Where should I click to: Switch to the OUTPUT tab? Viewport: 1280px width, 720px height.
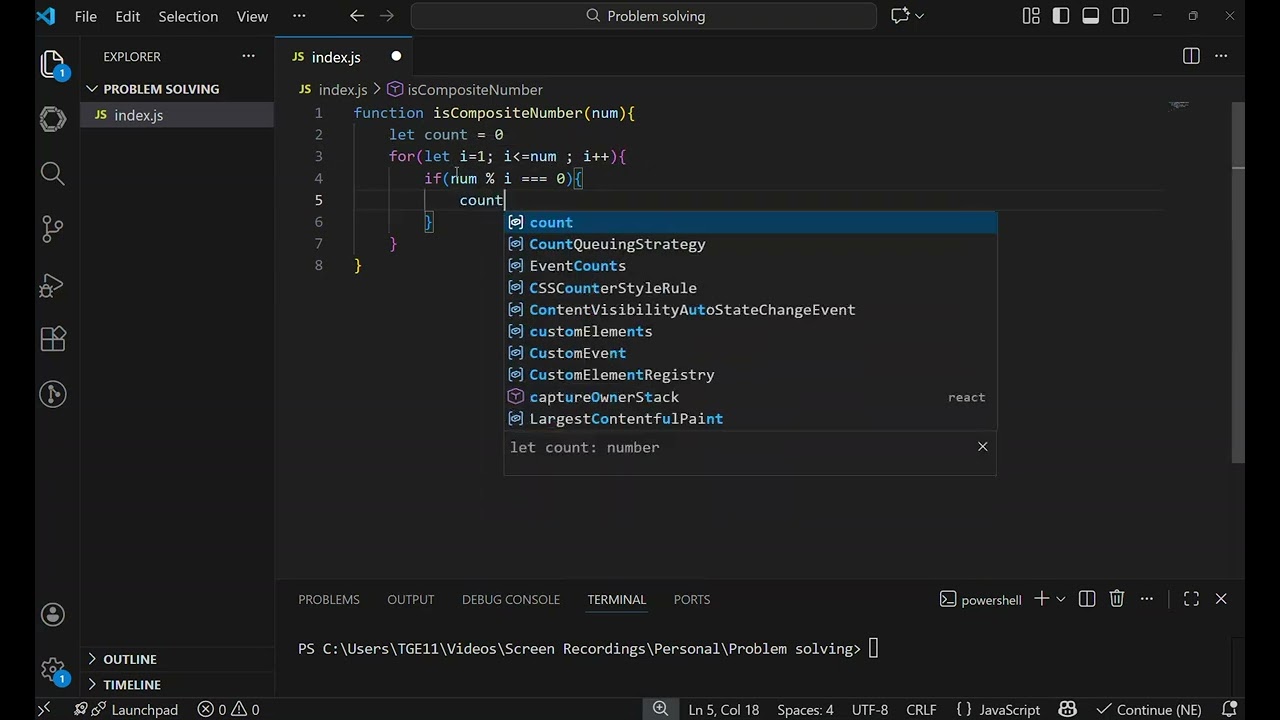coord(411,599)
